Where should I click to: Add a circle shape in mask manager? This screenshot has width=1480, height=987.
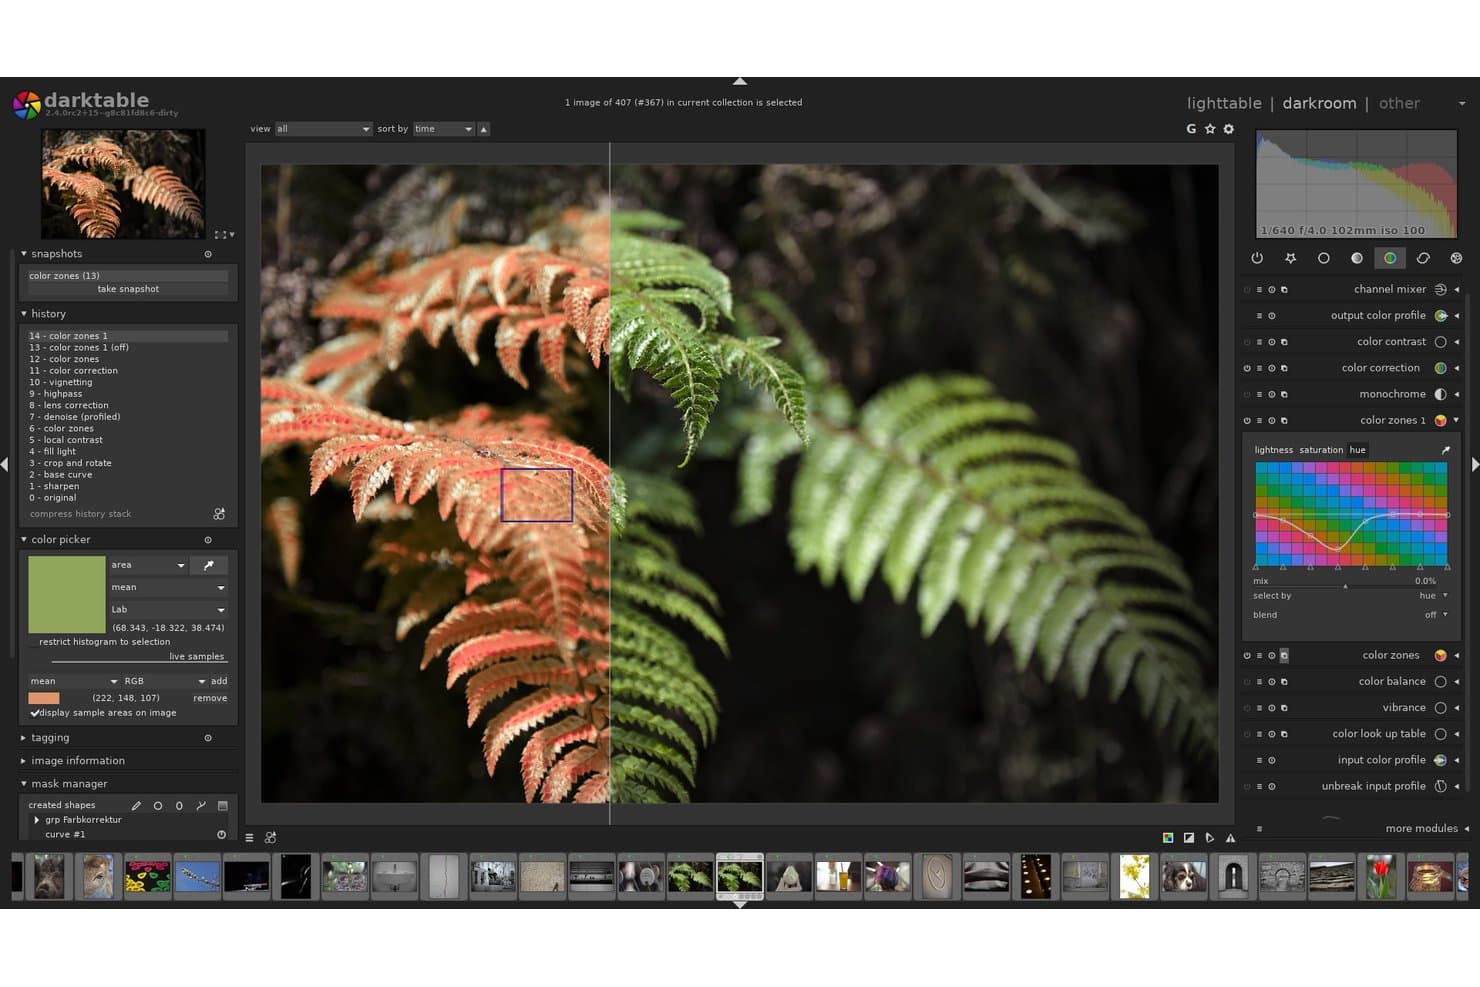158,805
